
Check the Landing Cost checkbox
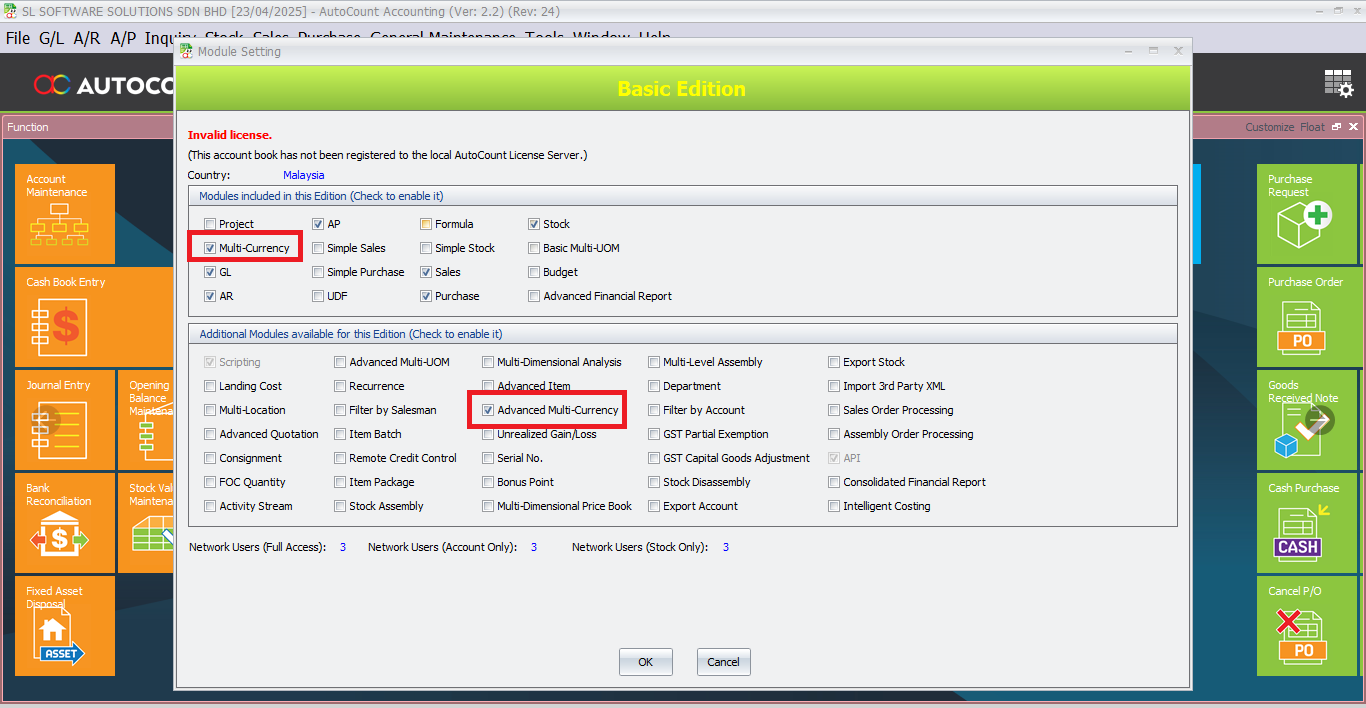[210, 386]
